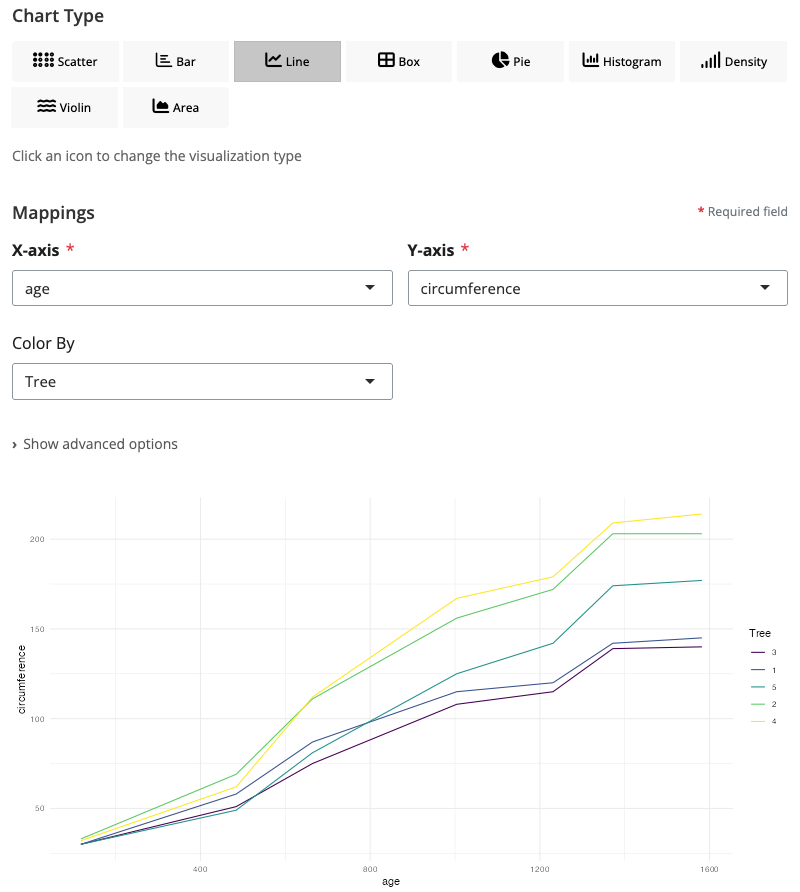Click the Tree 5 legend color swatch
The width and height of the screenshot is (800, 892).
758,687
